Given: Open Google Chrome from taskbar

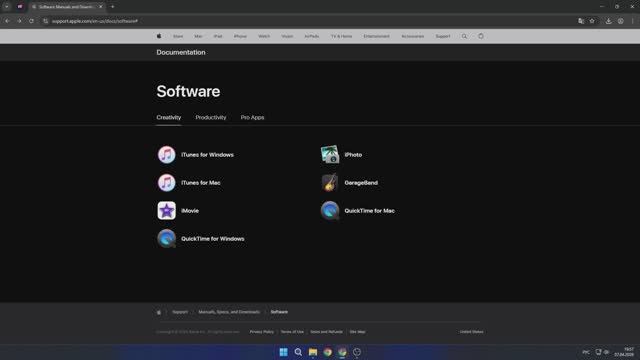Looking at the screenshot, I should (328, 352).
